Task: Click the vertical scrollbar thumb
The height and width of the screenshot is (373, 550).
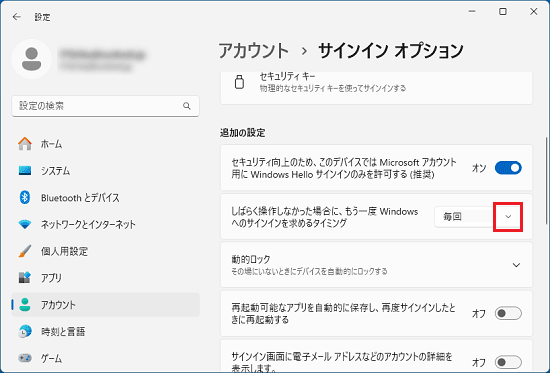Action: tap(546, 181)
